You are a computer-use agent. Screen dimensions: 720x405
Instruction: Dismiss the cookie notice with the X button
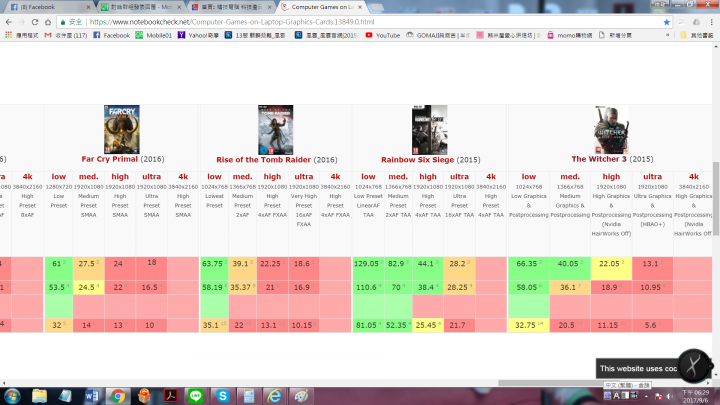(693, 366)
